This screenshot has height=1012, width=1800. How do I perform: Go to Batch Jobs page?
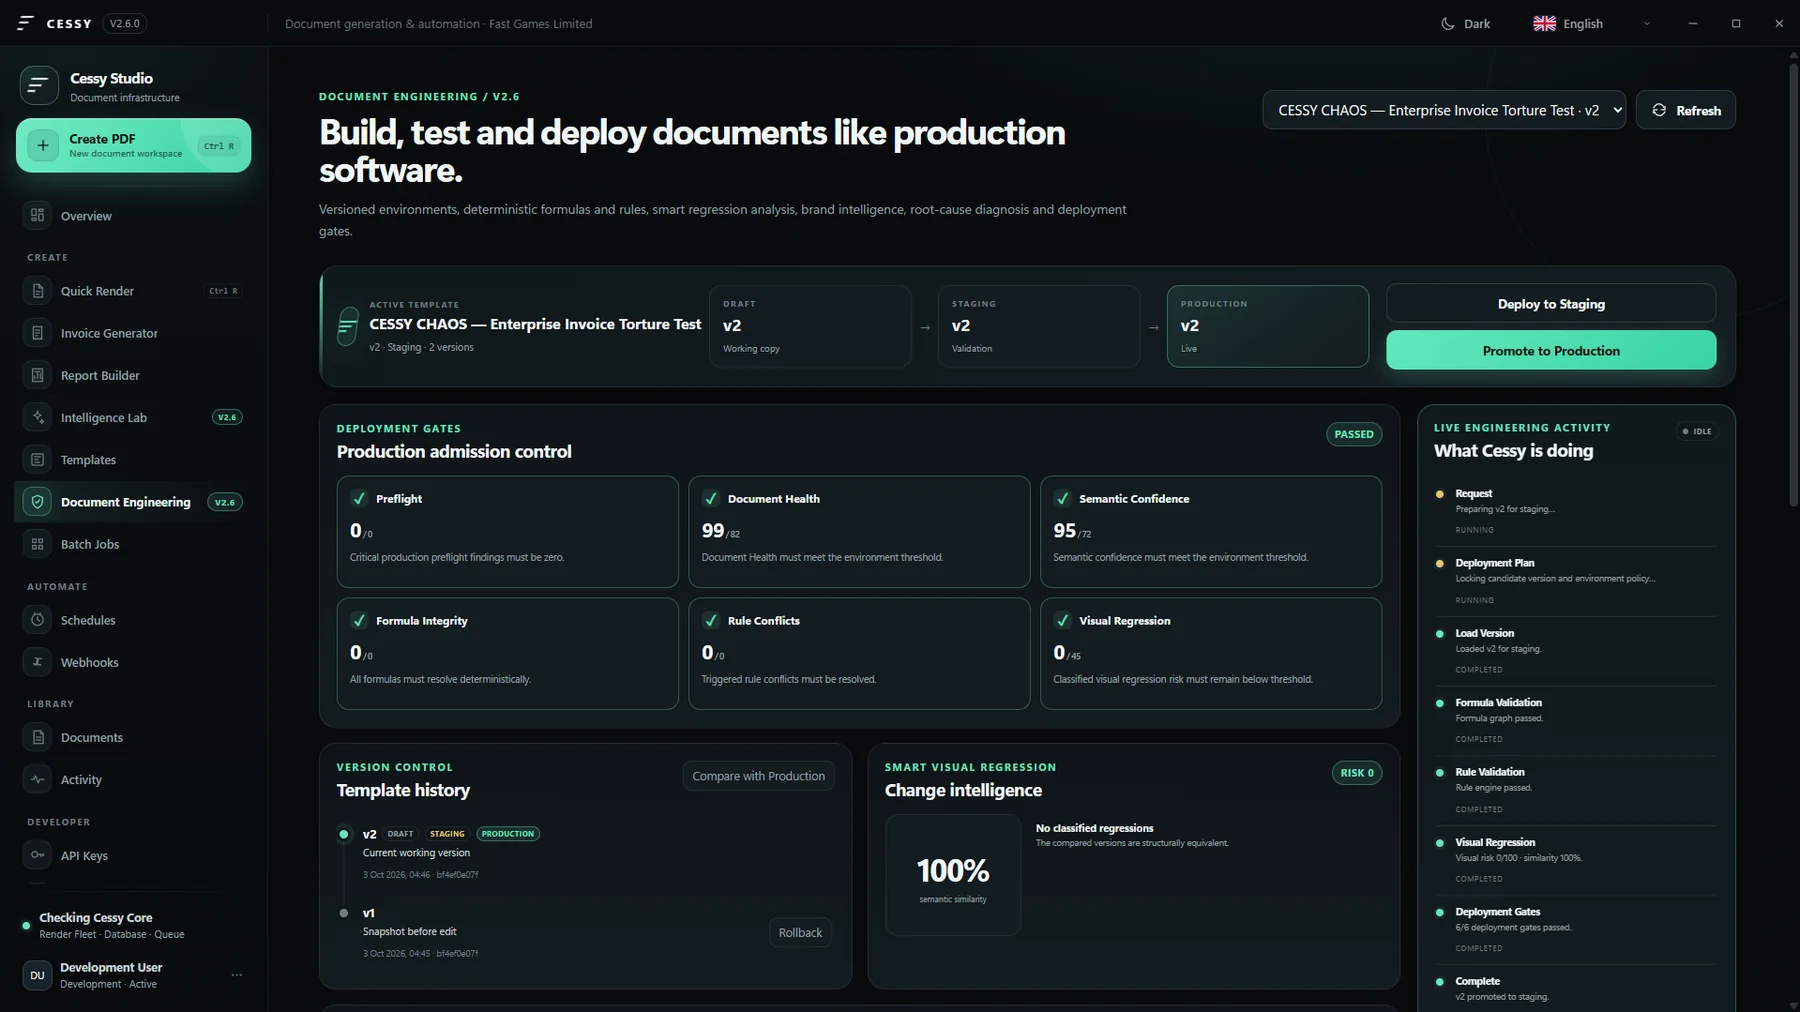133,544
